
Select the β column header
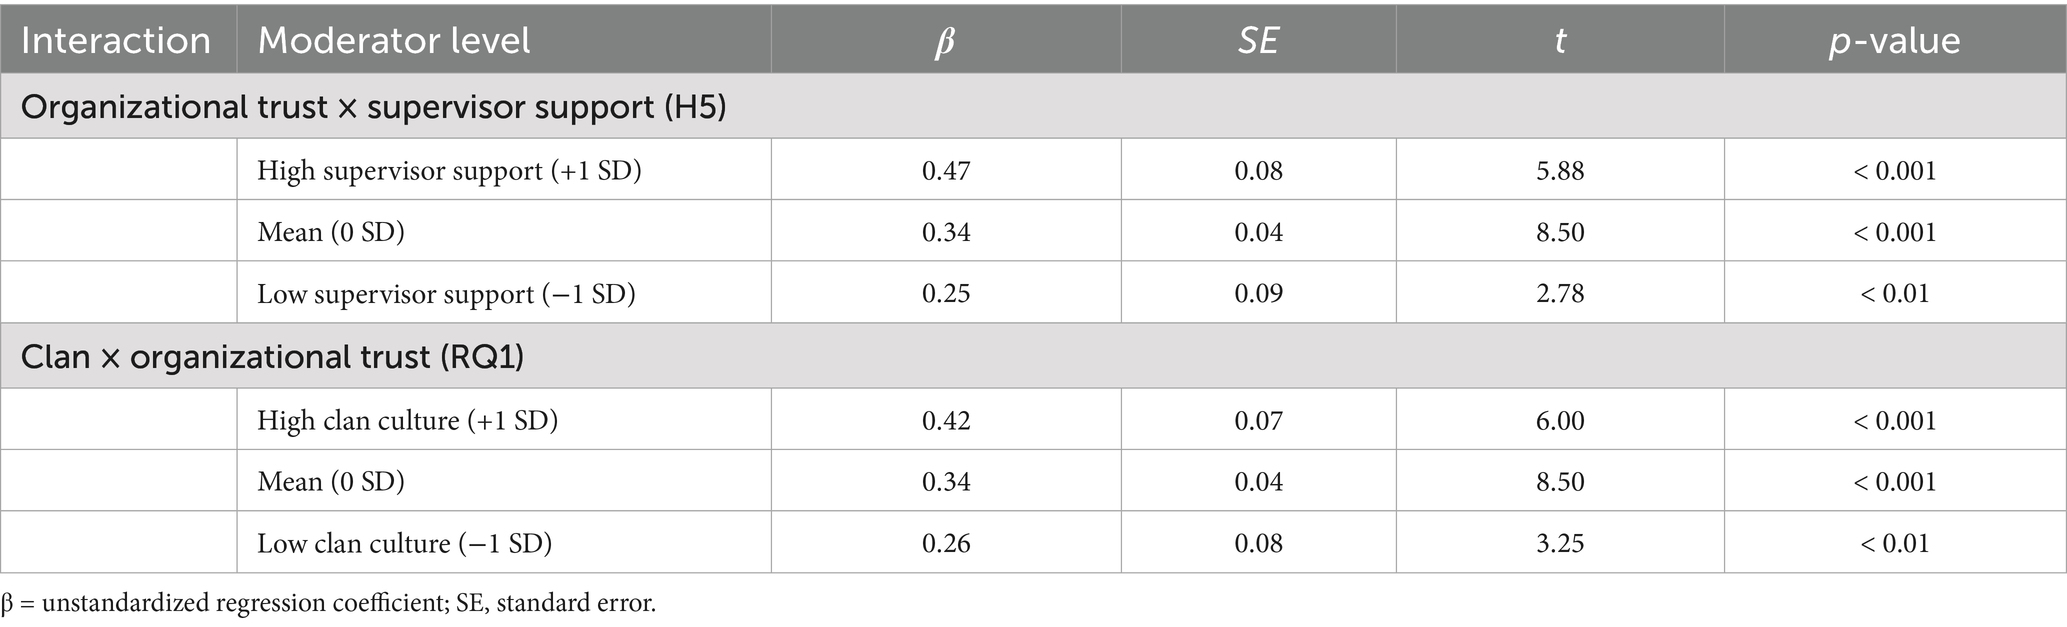(945, 41)
